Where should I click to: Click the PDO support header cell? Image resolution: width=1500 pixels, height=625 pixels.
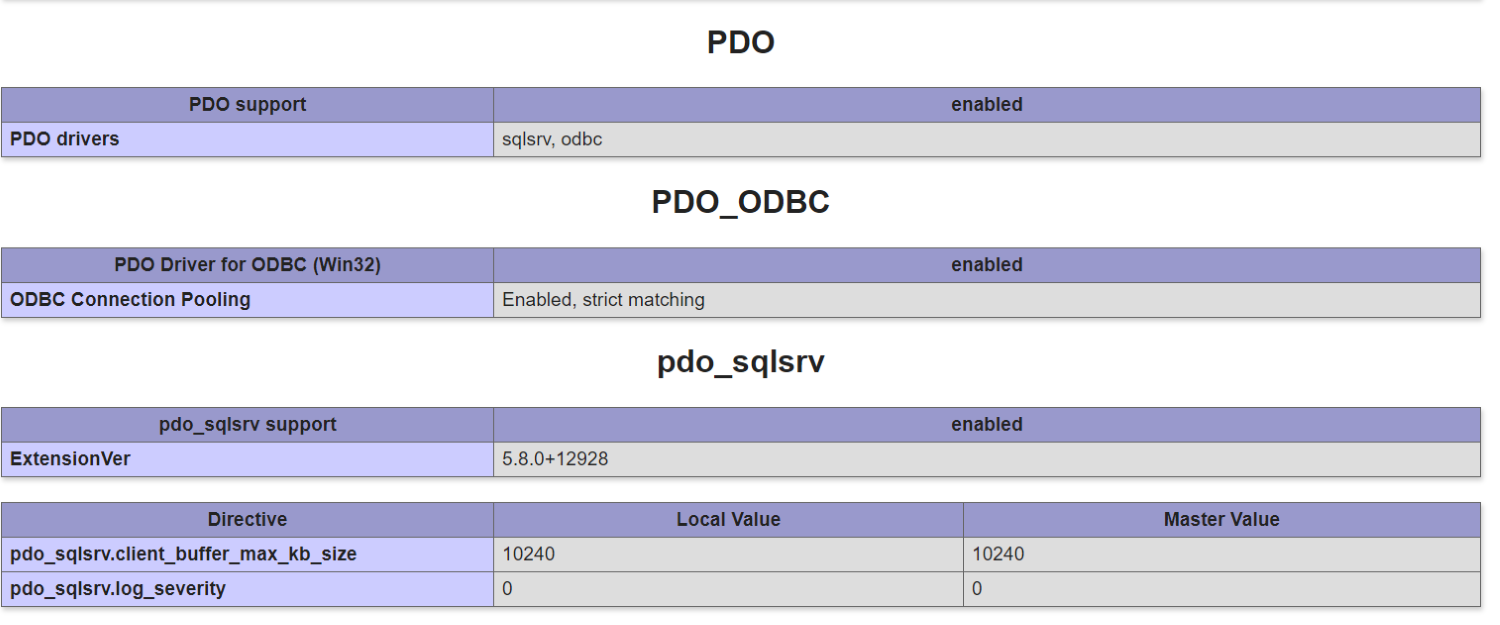247,105
